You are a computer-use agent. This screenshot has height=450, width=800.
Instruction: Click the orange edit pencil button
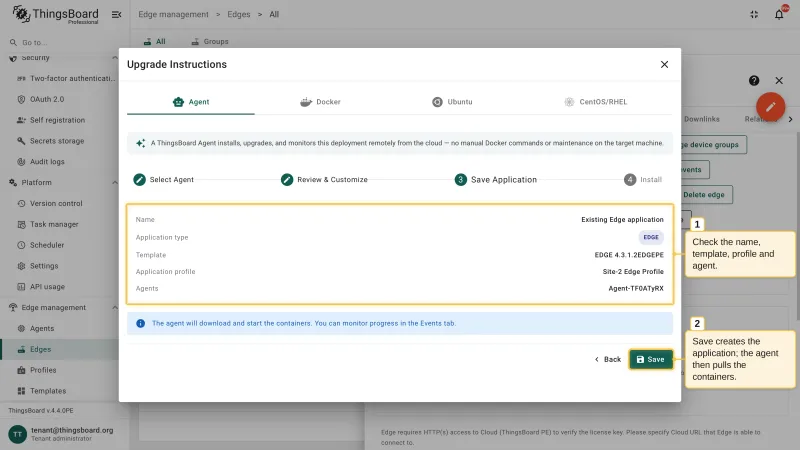click(770, 107)
